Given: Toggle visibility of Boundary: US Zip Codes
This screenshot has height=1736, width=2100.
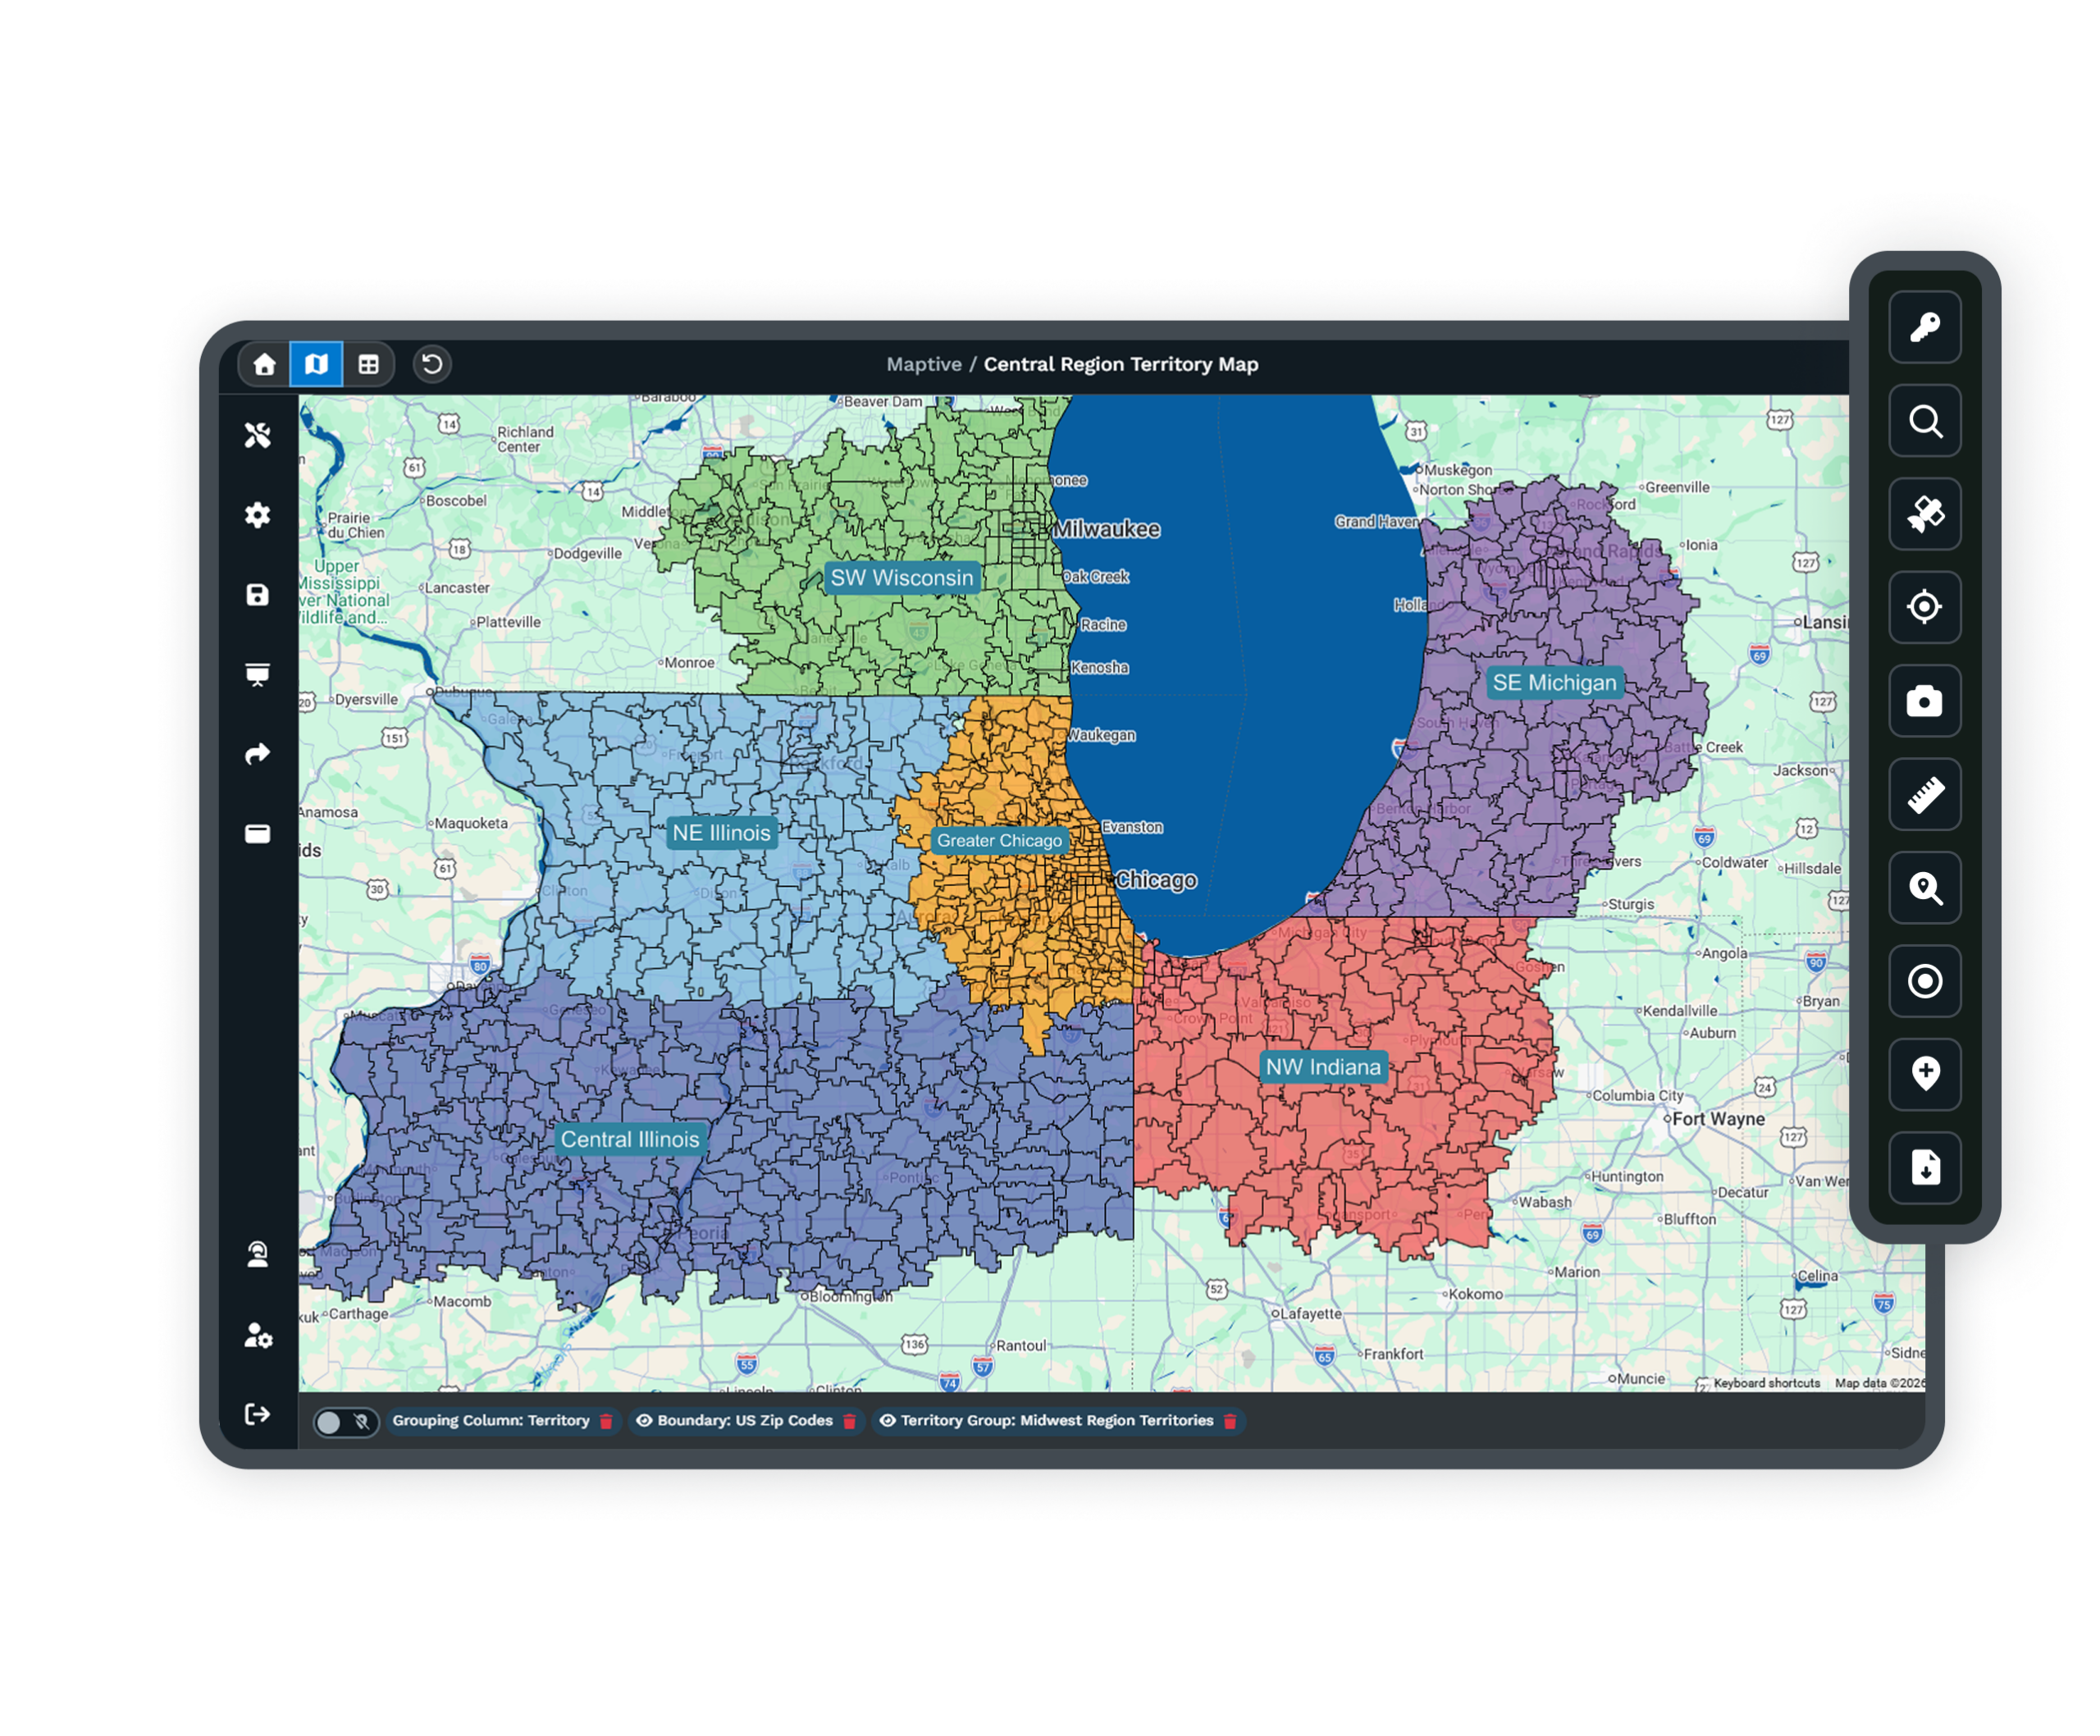Looking at the screenshot, I should coord(645,1420).
